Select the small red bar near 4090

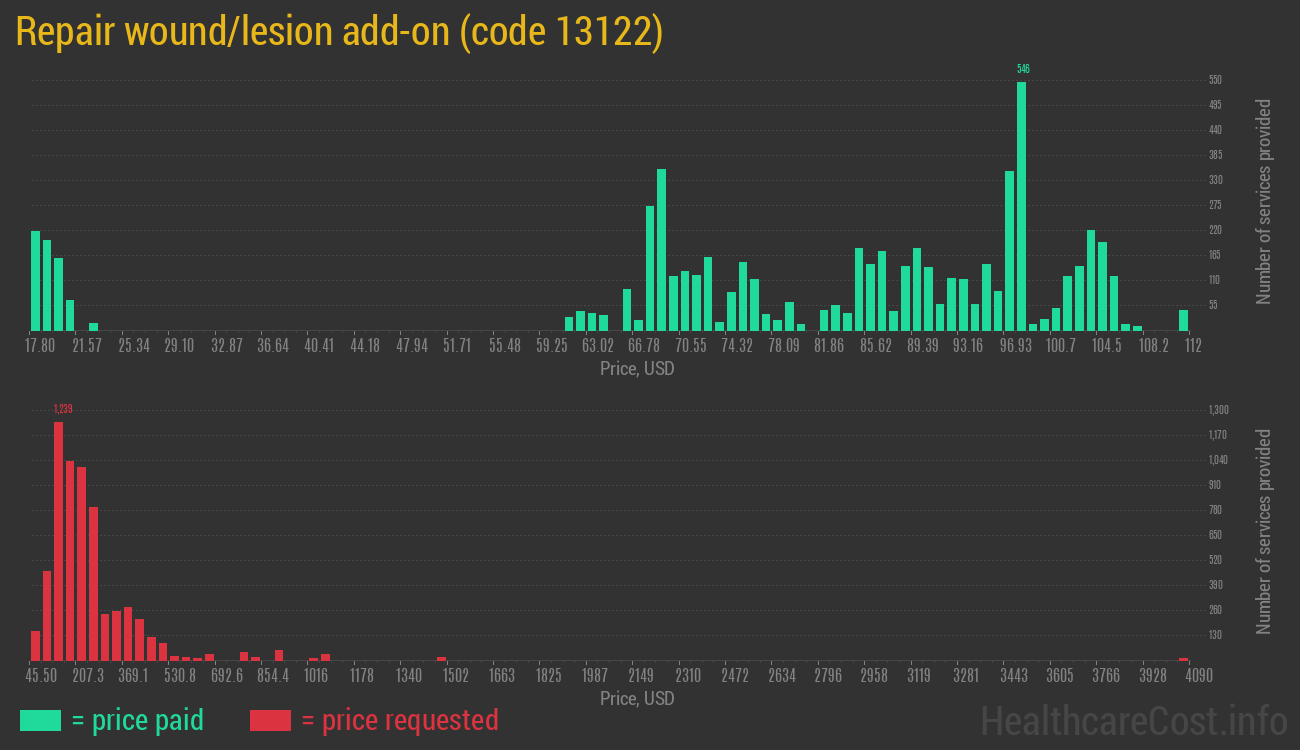[1183, 659]
